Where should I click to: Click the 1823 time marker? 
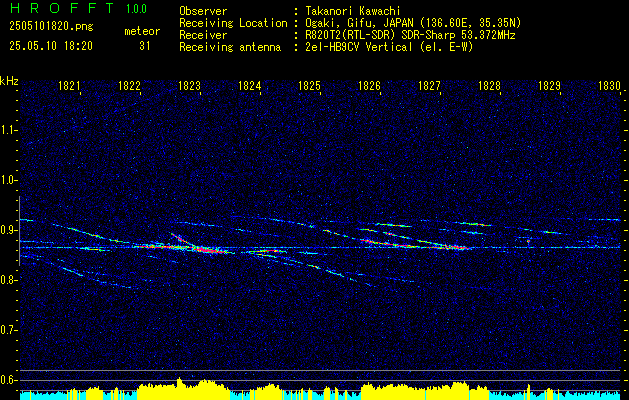[x=189, y=85]
